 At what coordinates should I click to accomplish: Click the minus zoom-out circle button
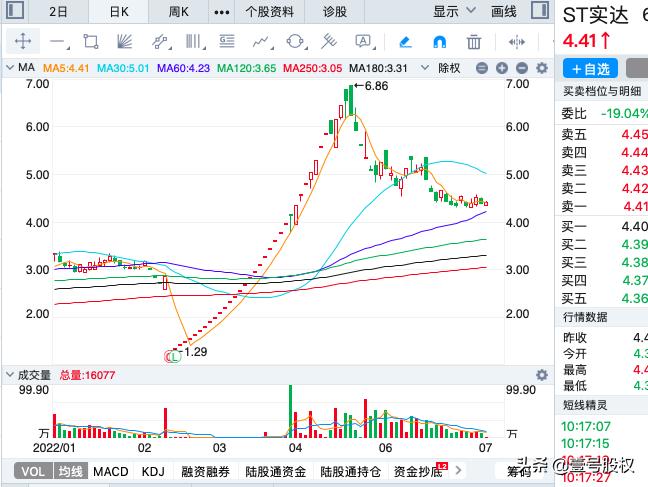click(x=482, y=68)
